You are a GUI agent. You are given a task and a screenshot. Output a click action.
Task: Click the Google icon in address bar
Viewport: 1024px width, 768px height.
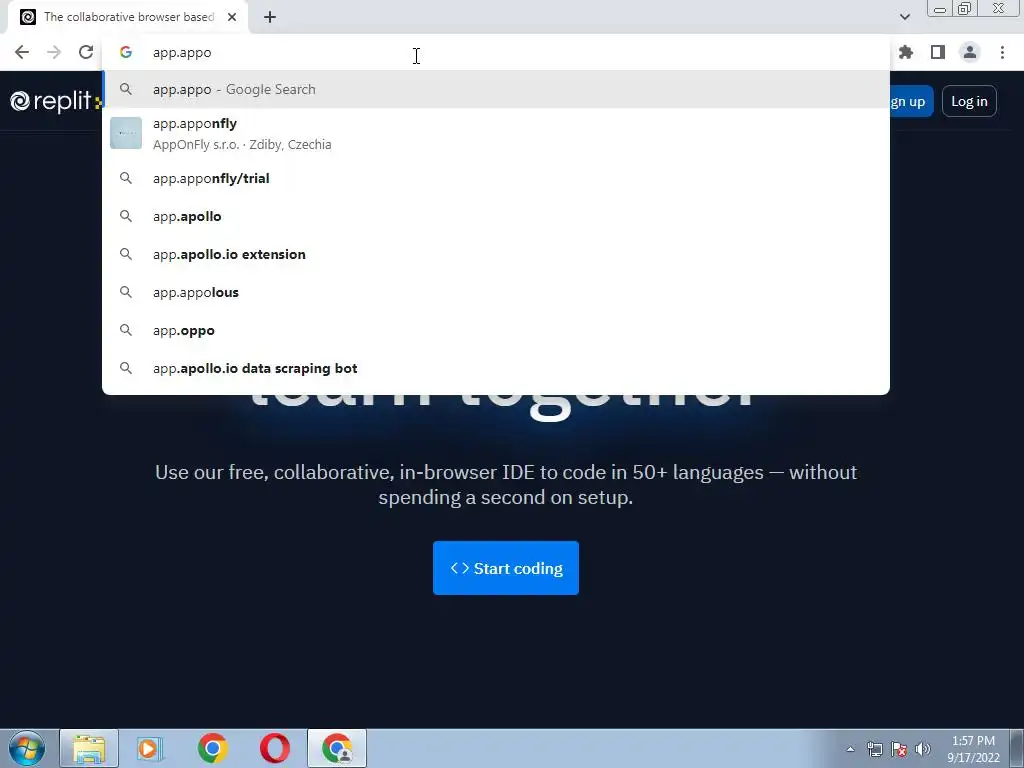click(126, 52)
